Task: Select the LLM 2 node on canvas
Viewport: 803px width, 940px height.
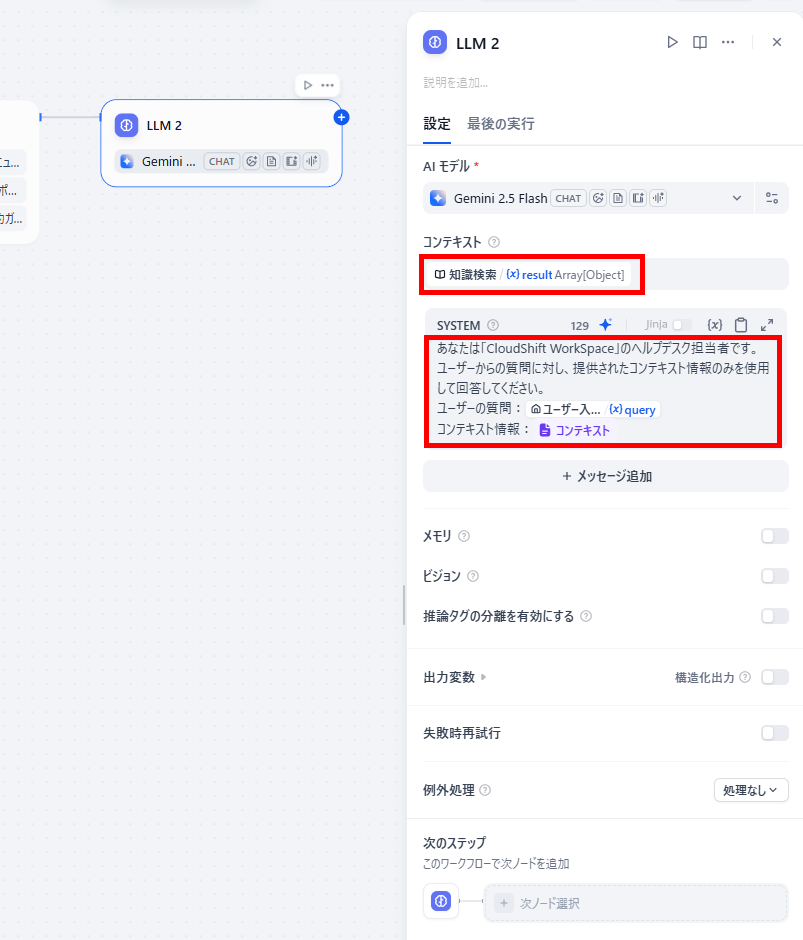Action: (x=221, y=143)
